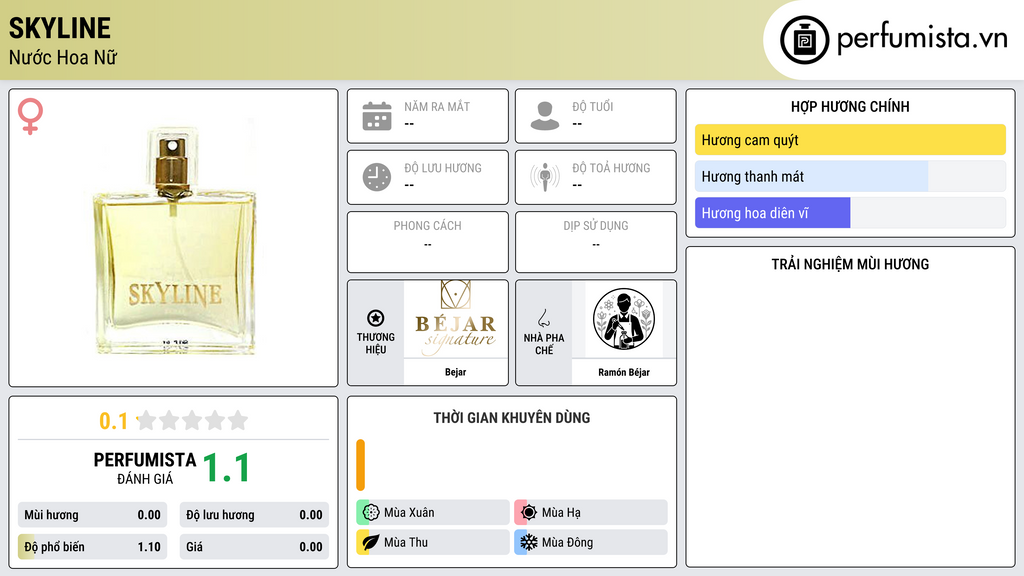Select the Mùa Thu leaf icon
This screenshot has height=576, width=1024.
pyautogui.click(x=371, y=542)
